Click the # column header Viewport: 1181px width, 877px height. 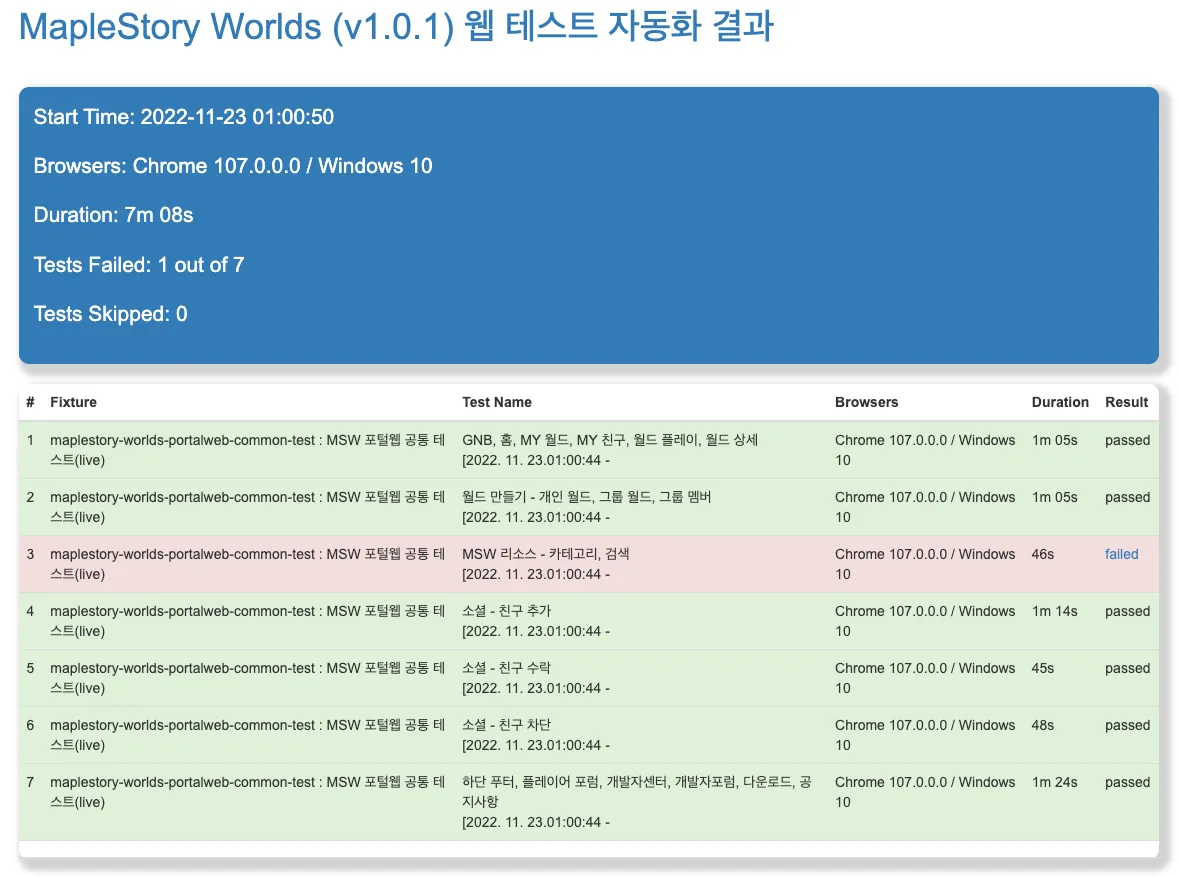point(30,402)
